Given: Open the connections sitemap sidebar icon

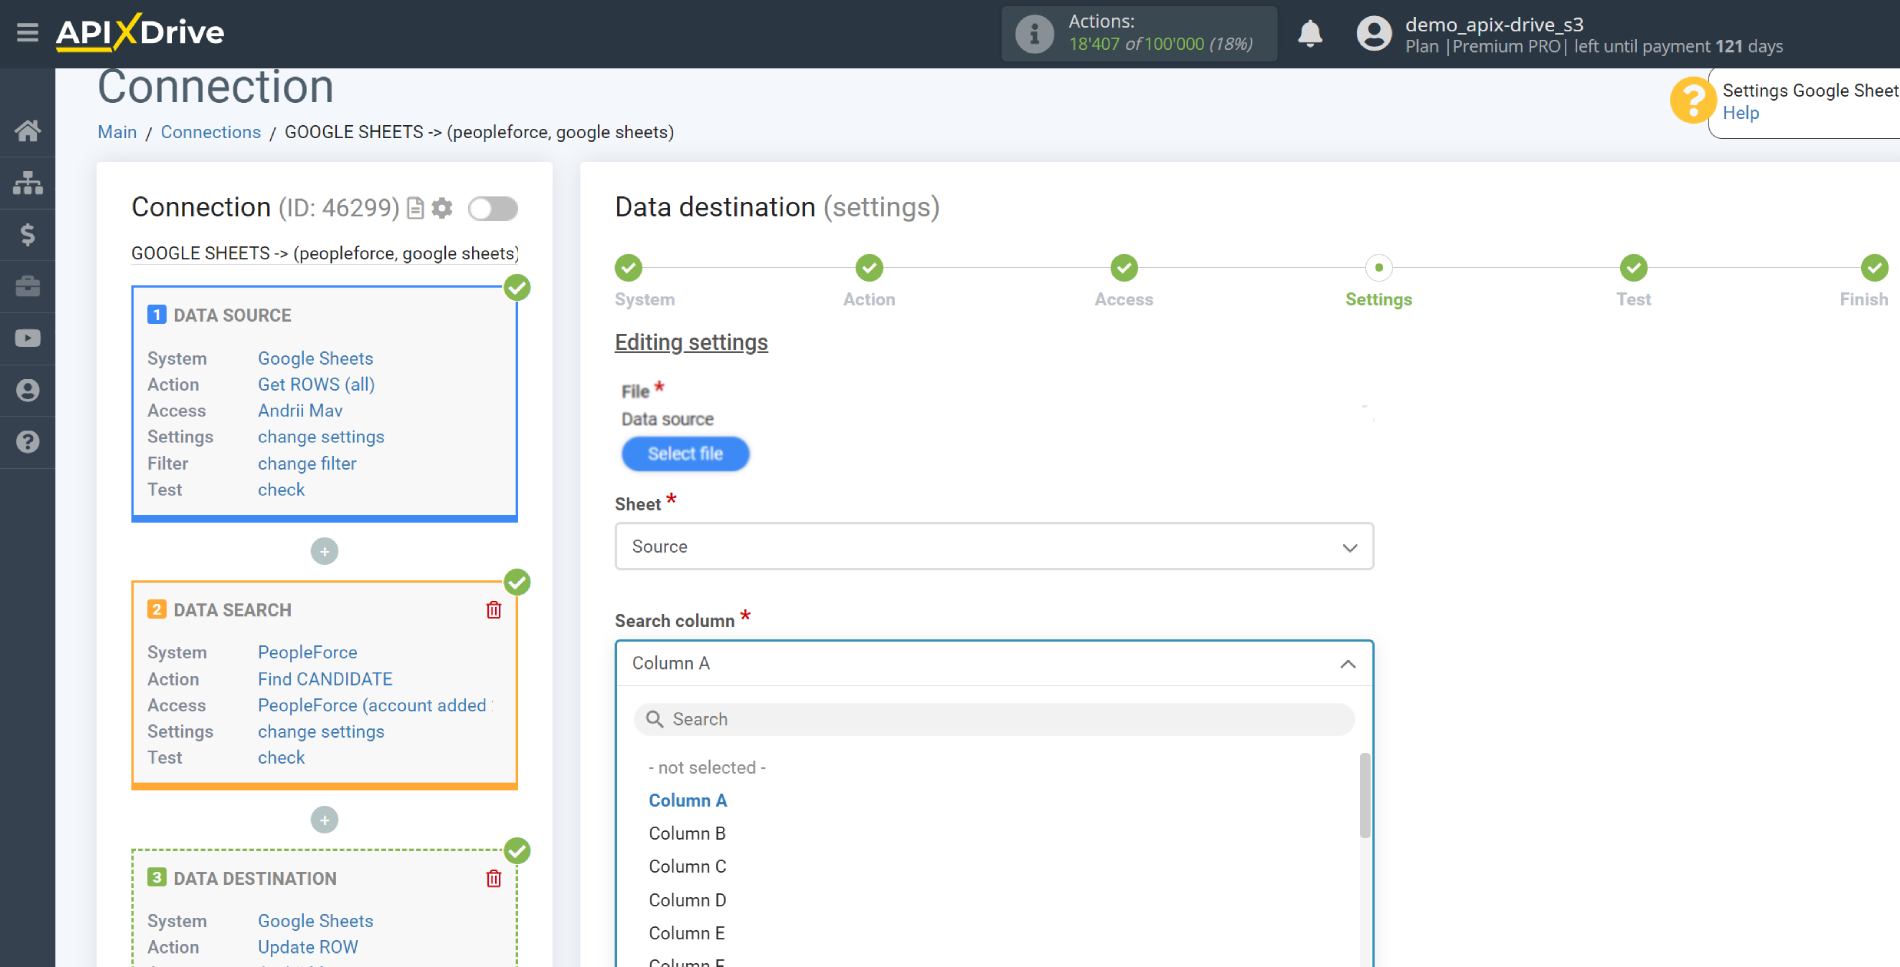Looking at the screenshot, I should click(28, 183).
